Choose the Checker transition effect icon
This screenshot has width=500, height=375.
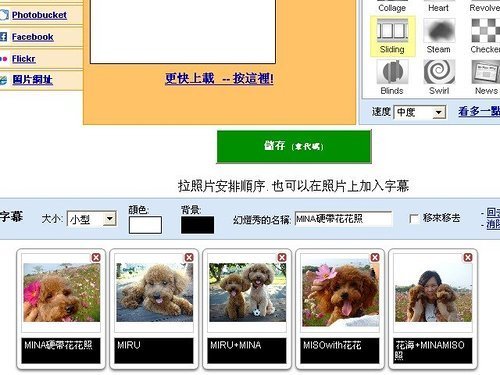486,30
